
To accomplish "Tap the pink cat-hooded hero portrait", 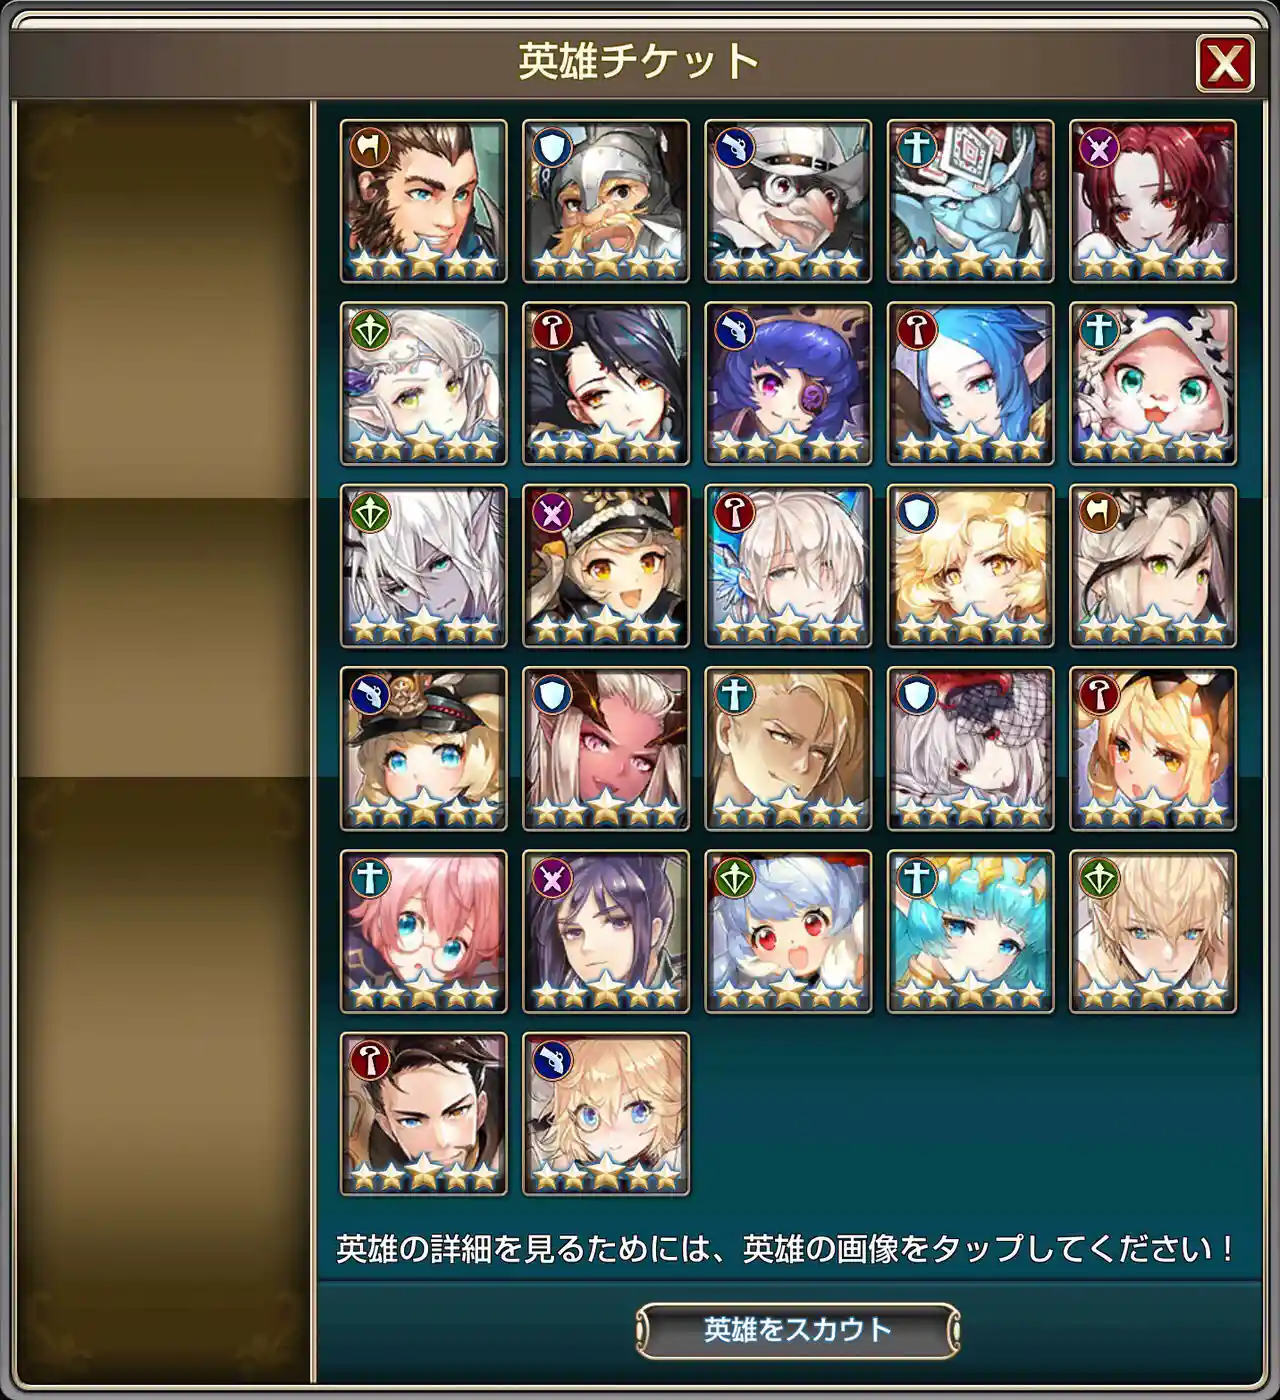I will point(1153,384).
